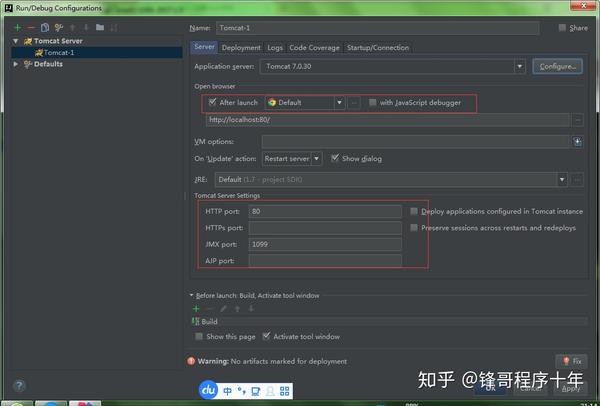
Task: Edit the before launch task pencil icon
Action: [x=223, y=308]
